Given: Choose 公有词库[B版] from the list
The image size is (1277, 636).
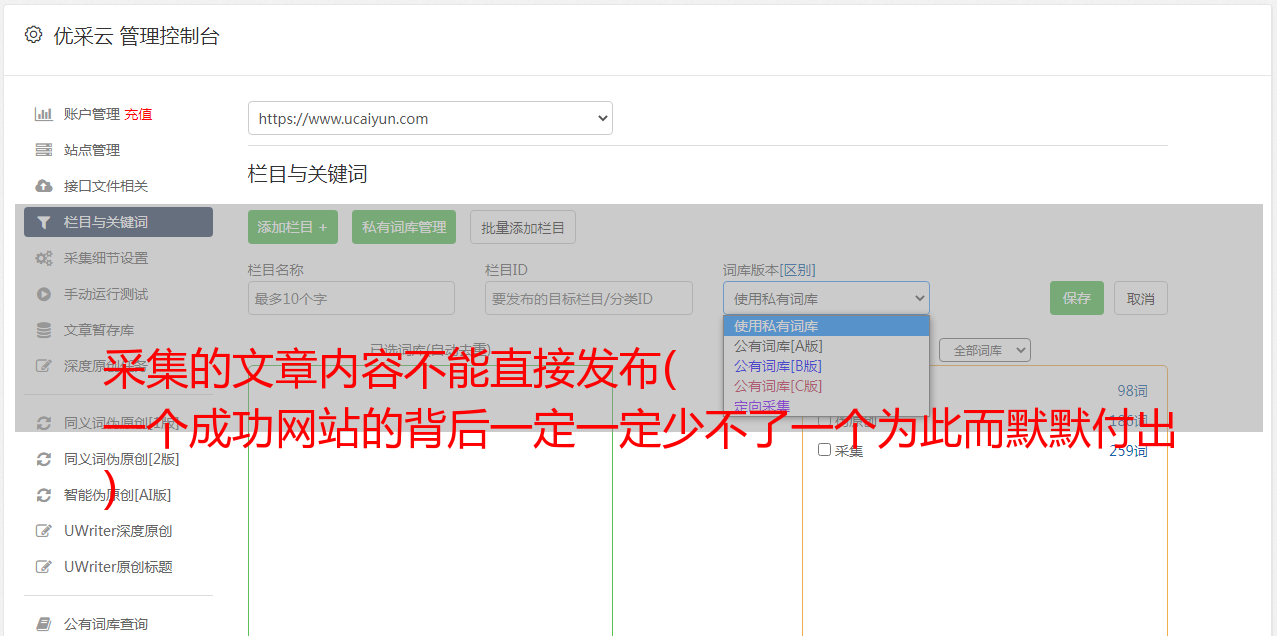Looking at the screenshot, I should tap(826, 366).
